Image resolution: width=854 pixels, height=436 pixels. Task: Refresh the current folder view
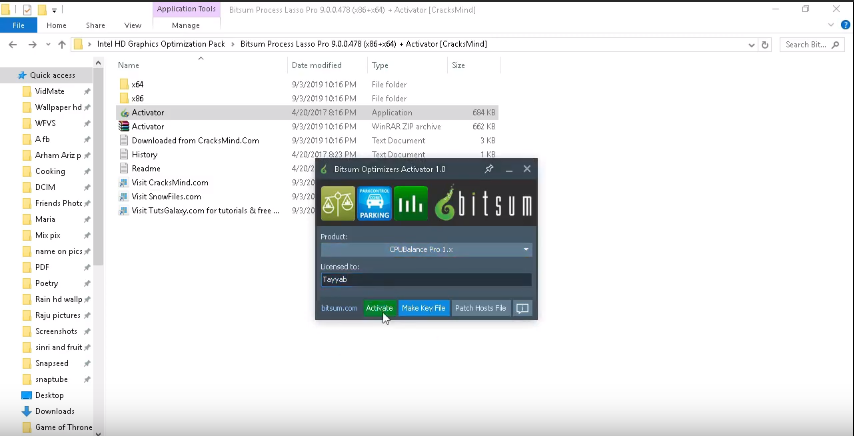[x=765, y=45]
